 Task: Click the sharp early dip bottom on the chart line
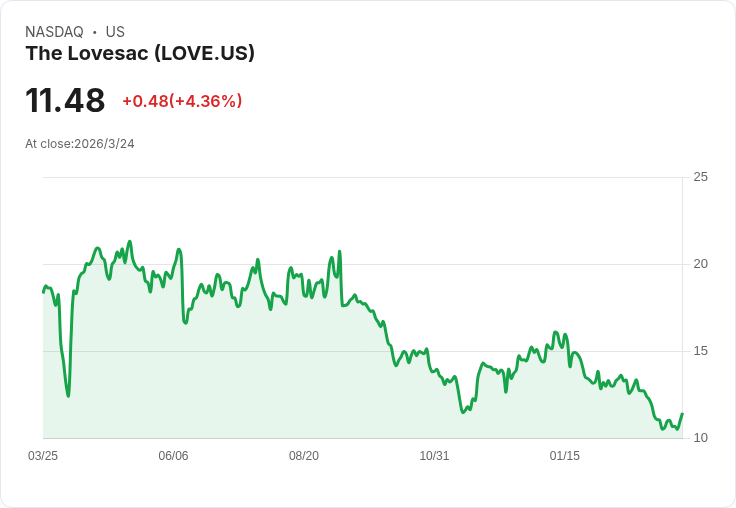coord(68,396)
